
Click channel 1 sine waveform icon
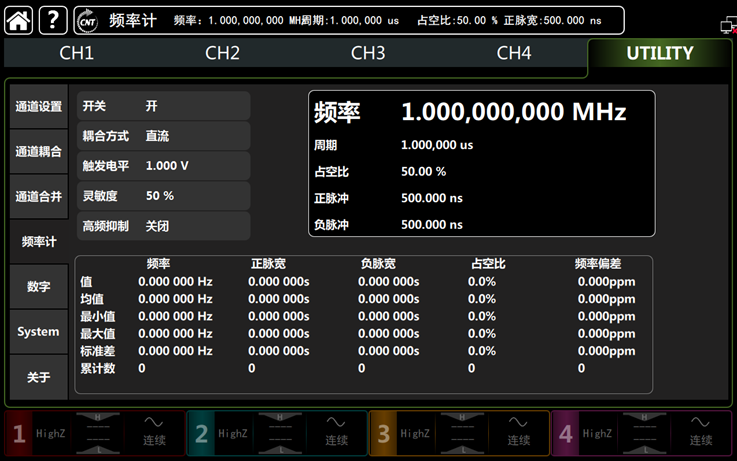coord(153,423)
